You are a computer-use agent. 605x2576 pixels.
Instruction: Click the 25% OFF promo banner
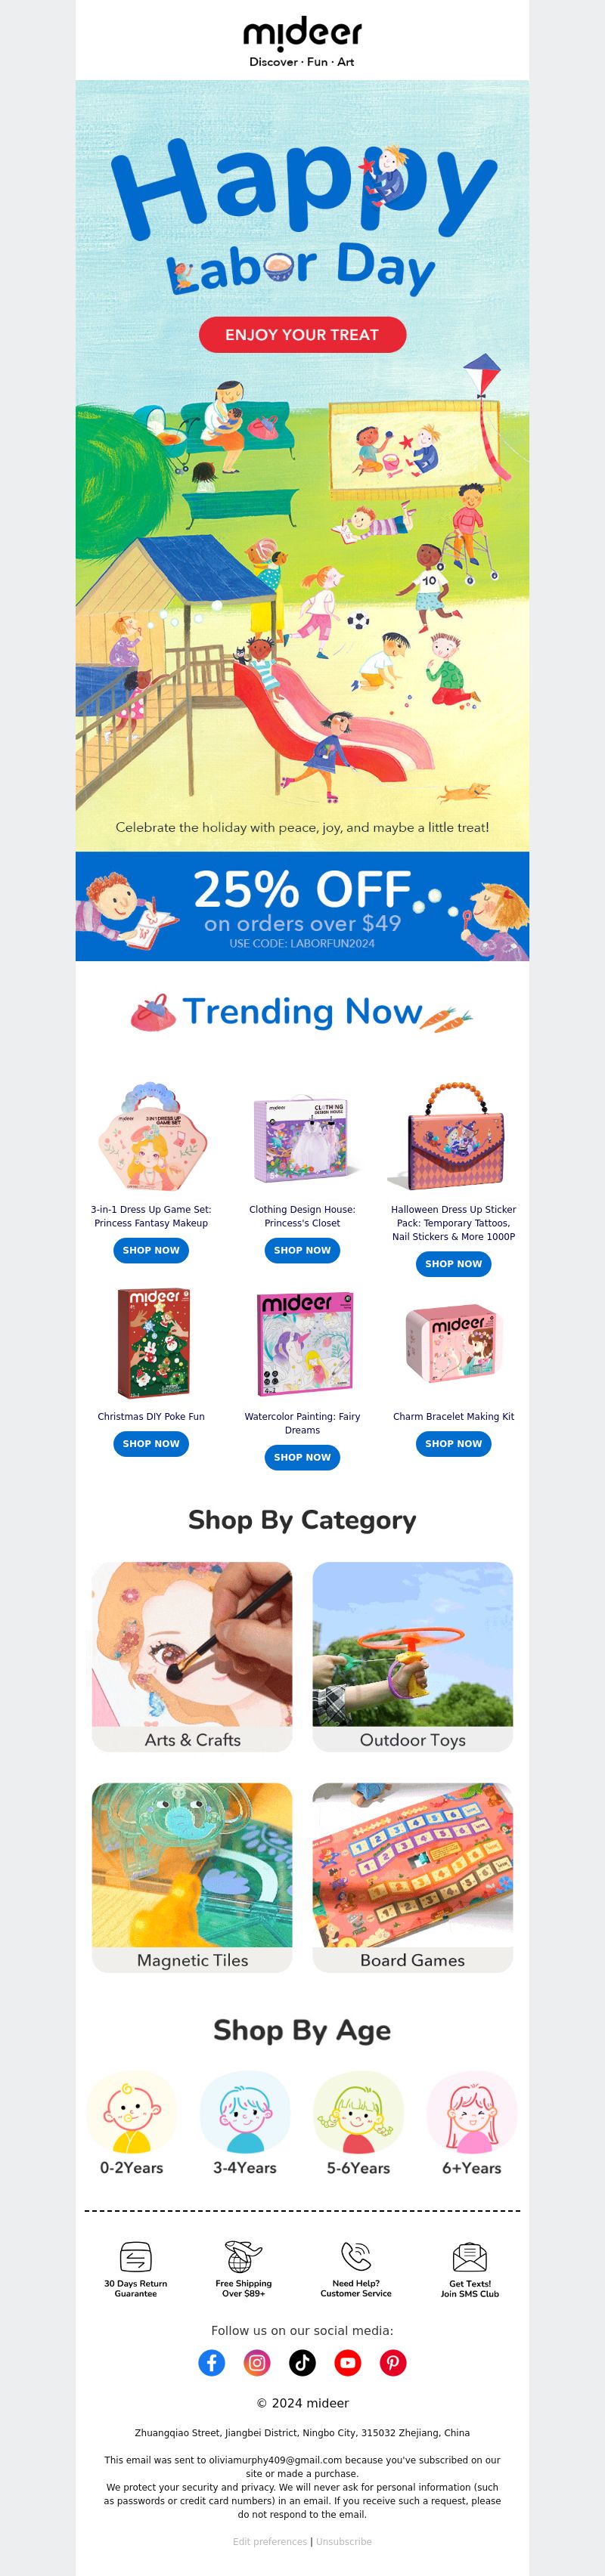(x=302, y=906)
